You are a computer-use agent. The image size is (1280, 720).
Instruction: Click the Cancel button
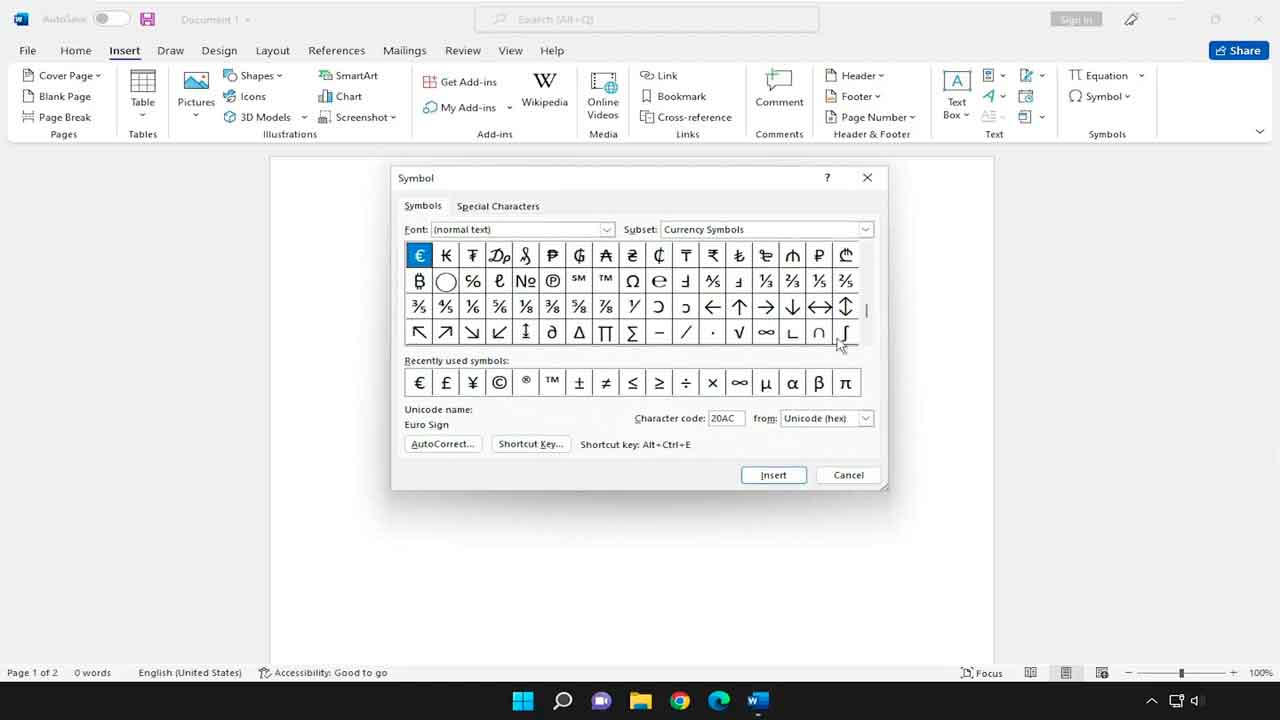coord(848,475)
